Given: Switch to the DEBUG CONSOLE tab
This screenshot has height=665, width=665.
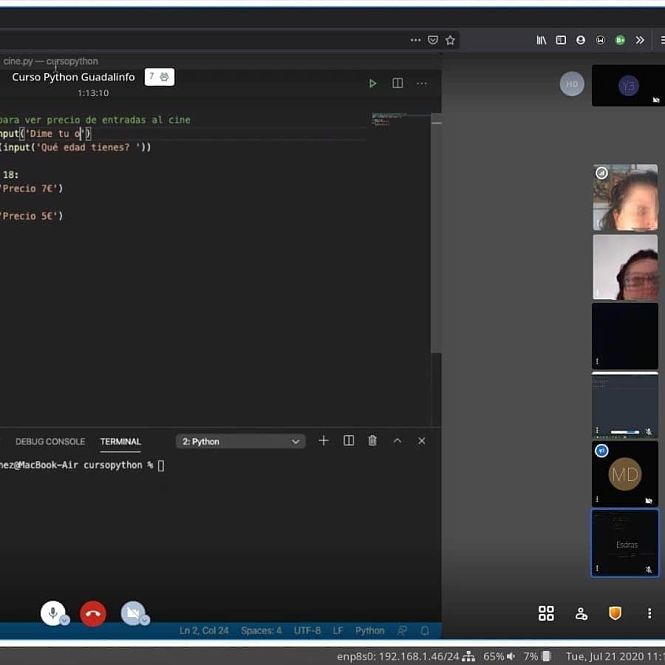Looking at the screenshot, I should click(50, 441).
